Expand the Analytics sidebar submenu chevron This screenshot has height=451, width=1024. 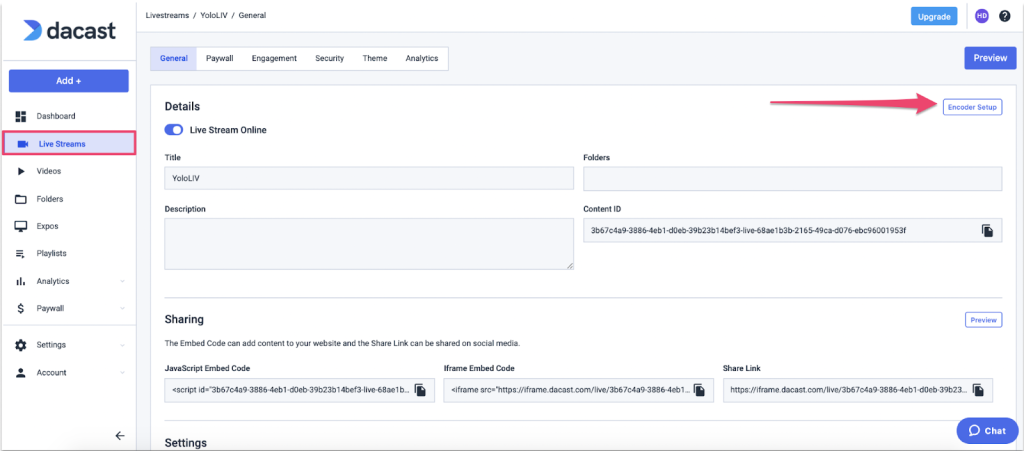122,281
